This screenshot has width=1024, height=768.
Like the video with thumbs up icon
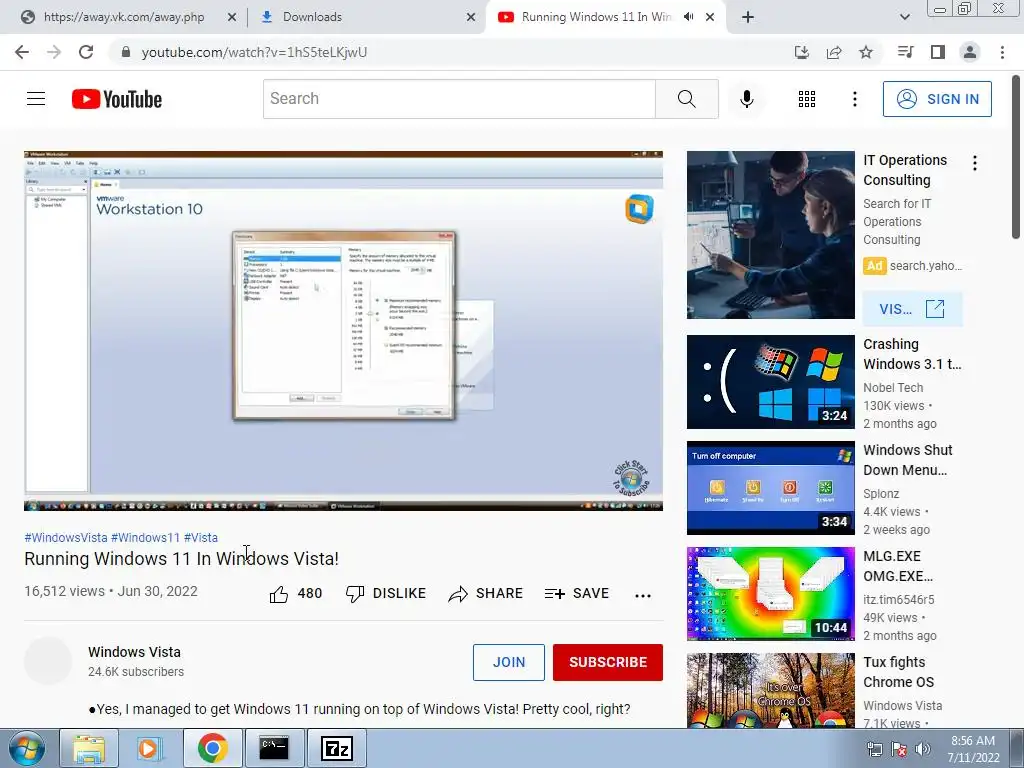(279, 594)
